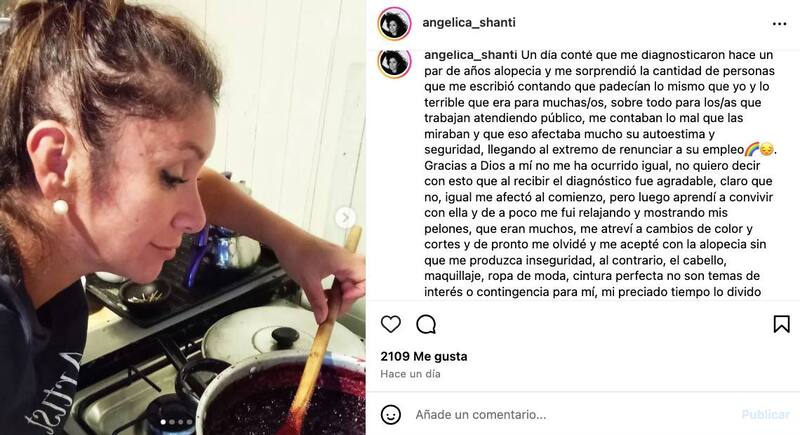The width and height of the screenshot is (800, 435).
Task: Open the angelica_shanti username in the caption
Action: tap(471, 55)
